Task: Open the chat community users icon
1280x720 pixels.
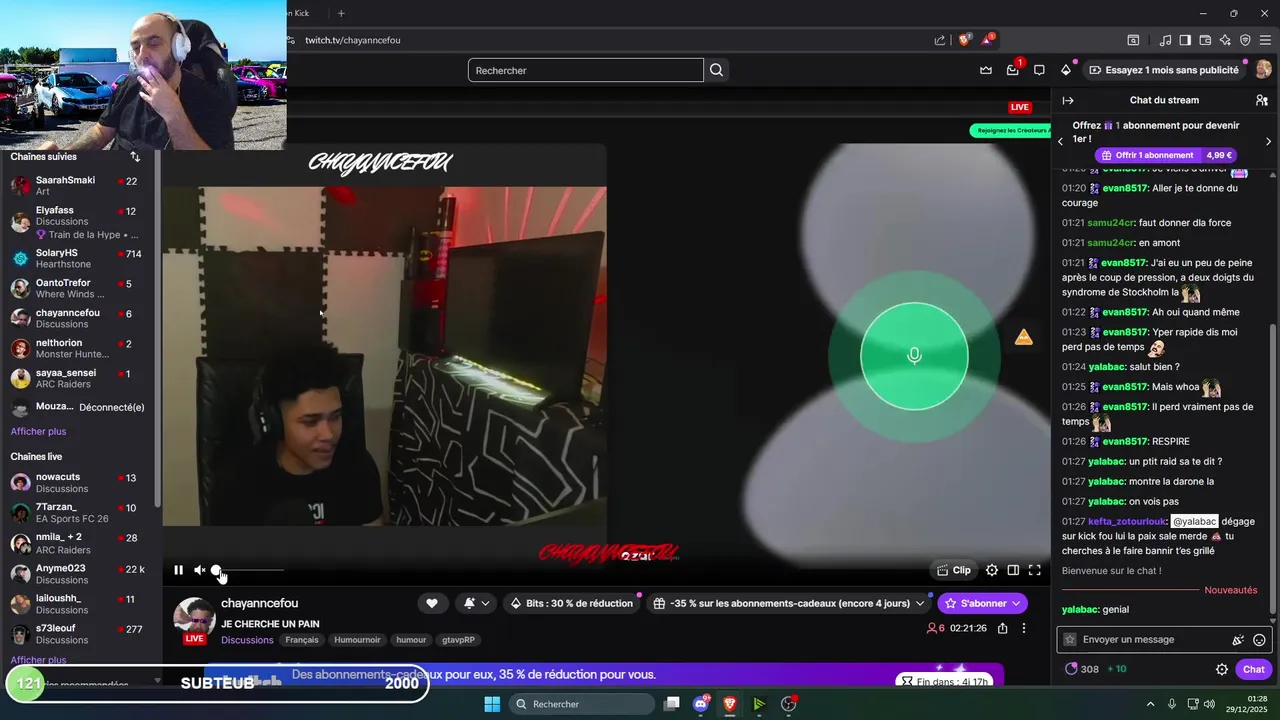Action: click(1262, 100)
